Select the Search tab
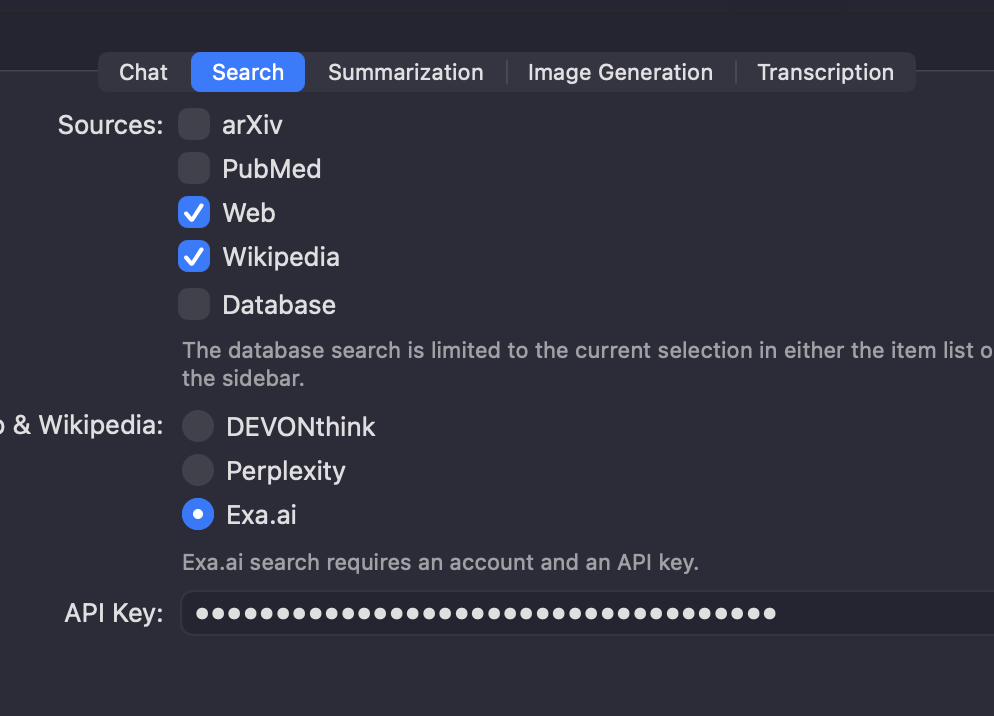Screen dimensions: 994x716 pyautogui.click(x=248, y=73)
